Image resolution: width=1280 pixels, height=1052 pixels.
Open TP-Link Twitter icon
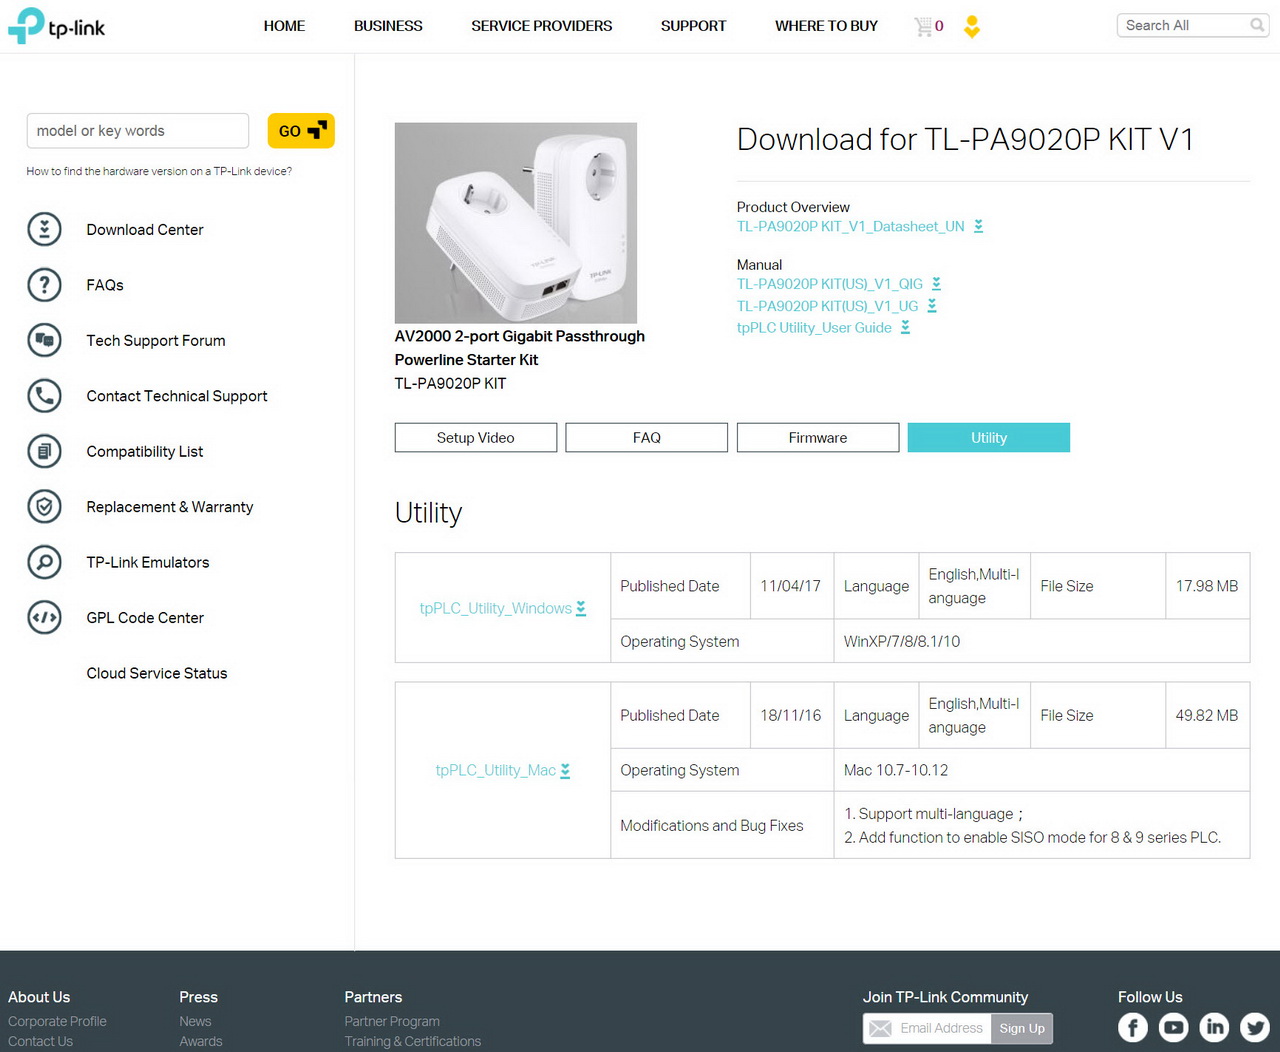1255,1027
